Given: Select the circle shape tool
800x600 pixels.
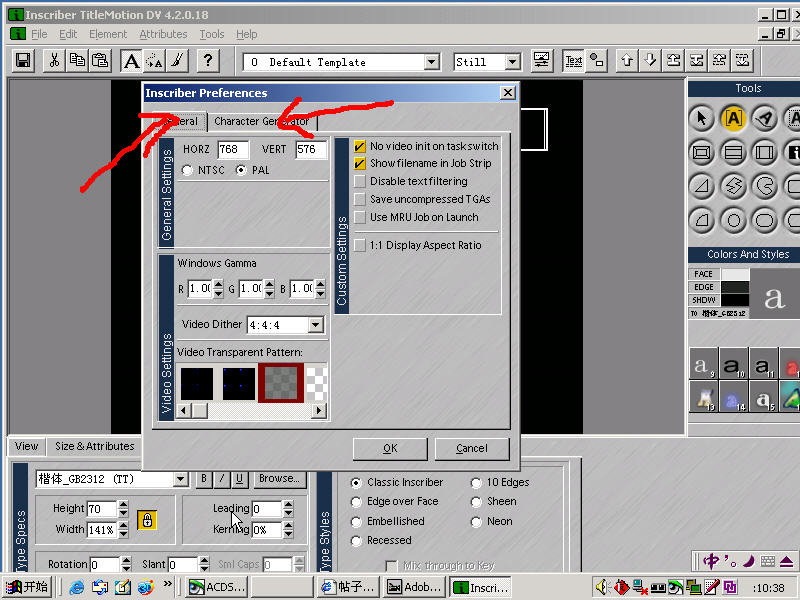Looking at the screenshot, I should click(733, 220).
